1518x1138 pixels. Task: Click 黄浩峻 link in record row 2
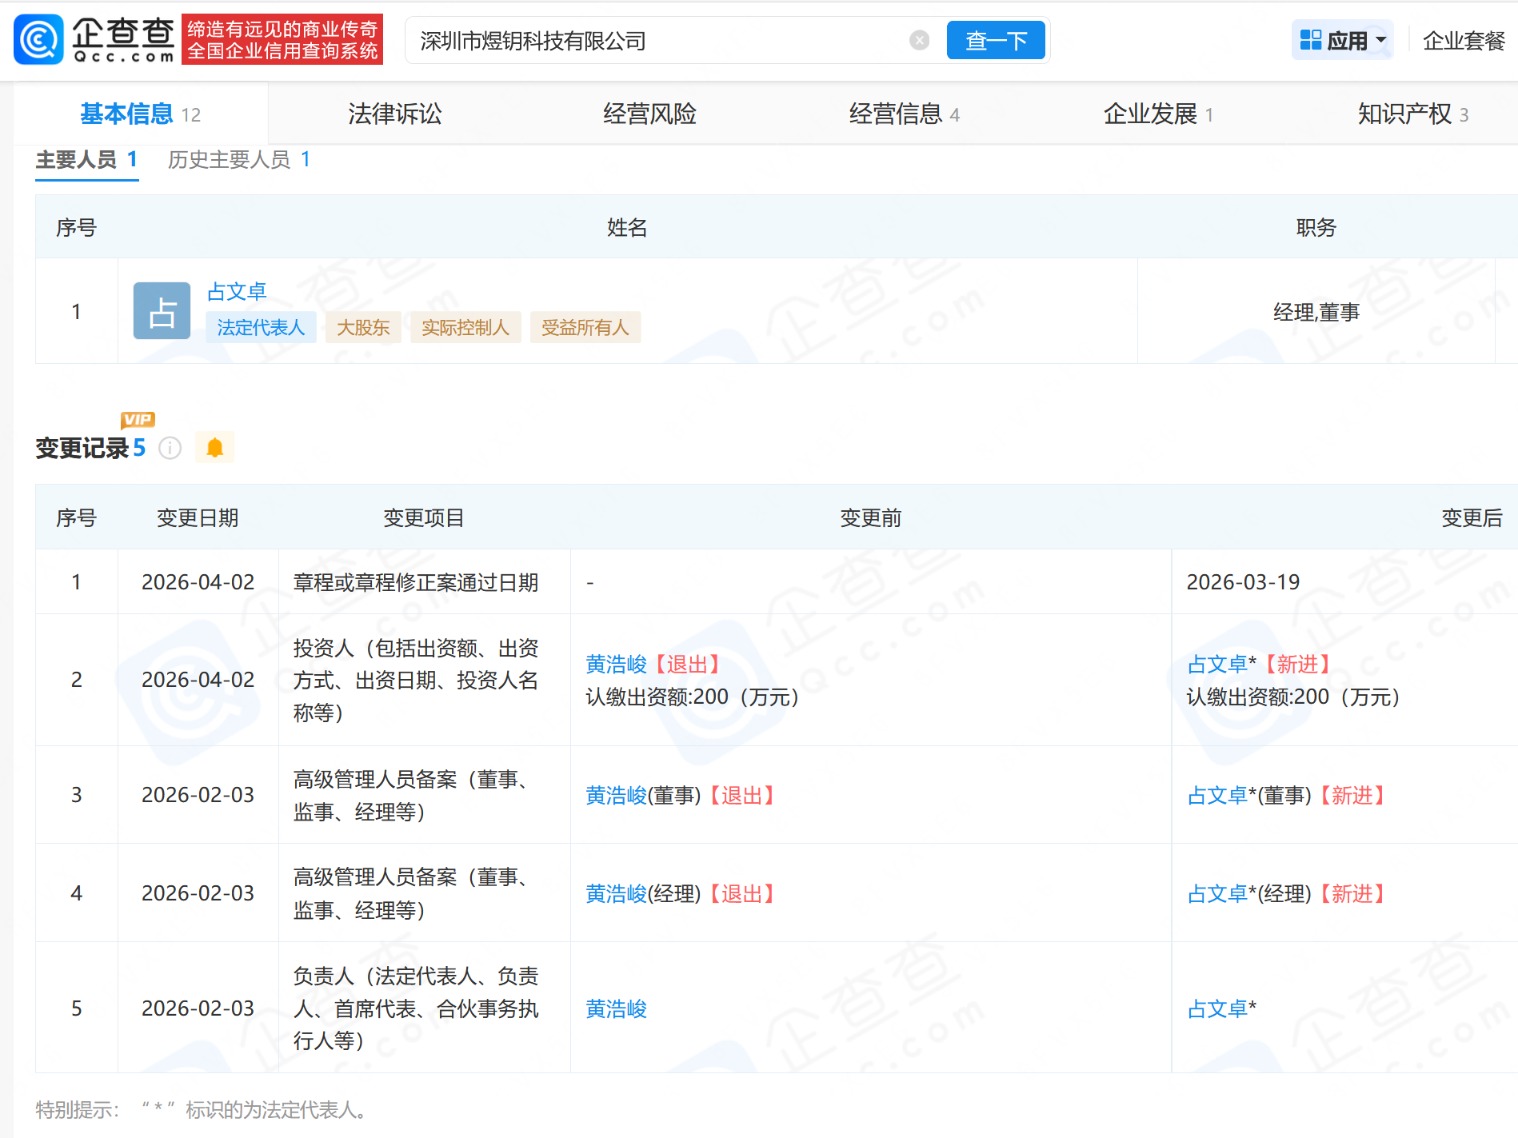pyautogui.click(x=616, y=664)
